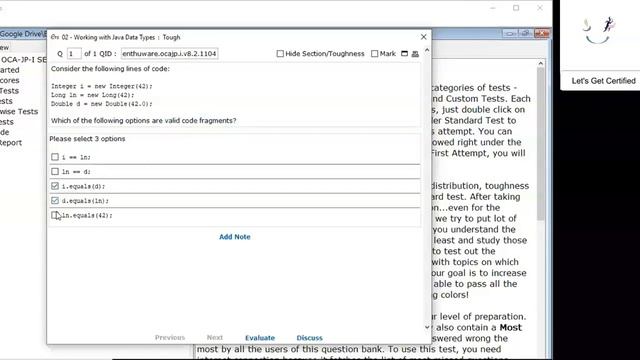Open the window-view icon next to Mark
This screenshot has height=360, width=640.
[404, 53]
